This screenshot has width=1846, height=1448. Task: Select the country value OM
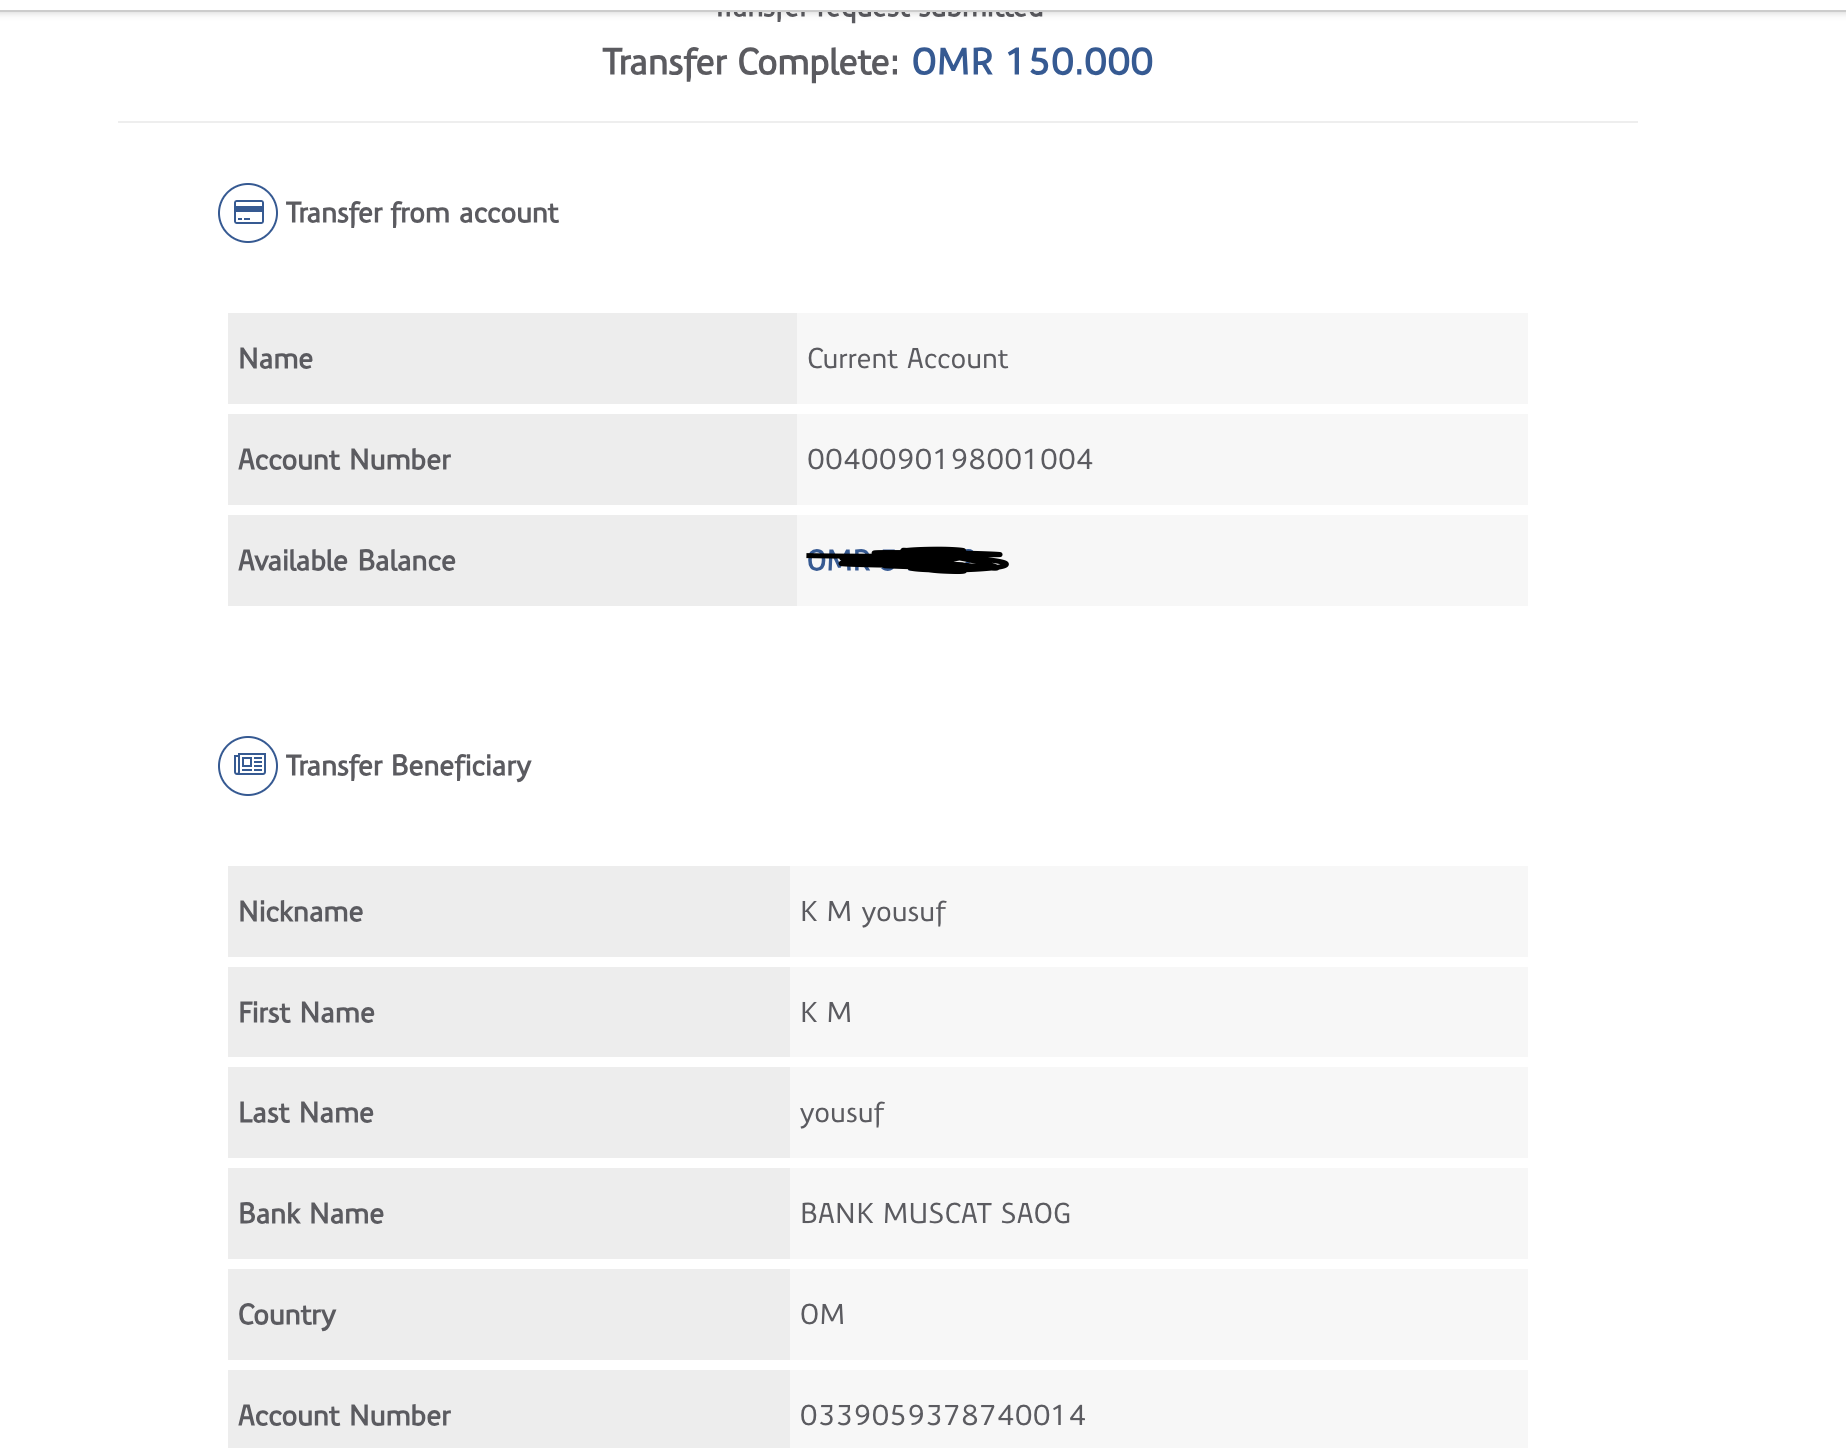click(822, 1315)
